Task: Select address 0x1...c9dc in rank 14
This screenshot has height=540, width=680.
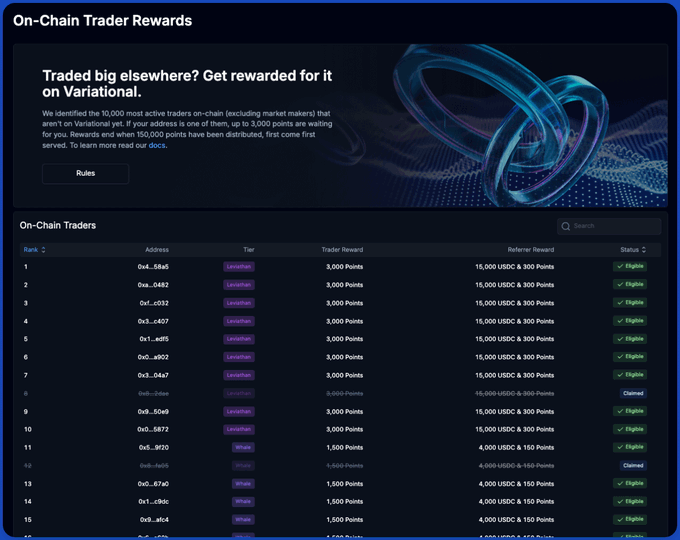Action: tap(154, 501)
